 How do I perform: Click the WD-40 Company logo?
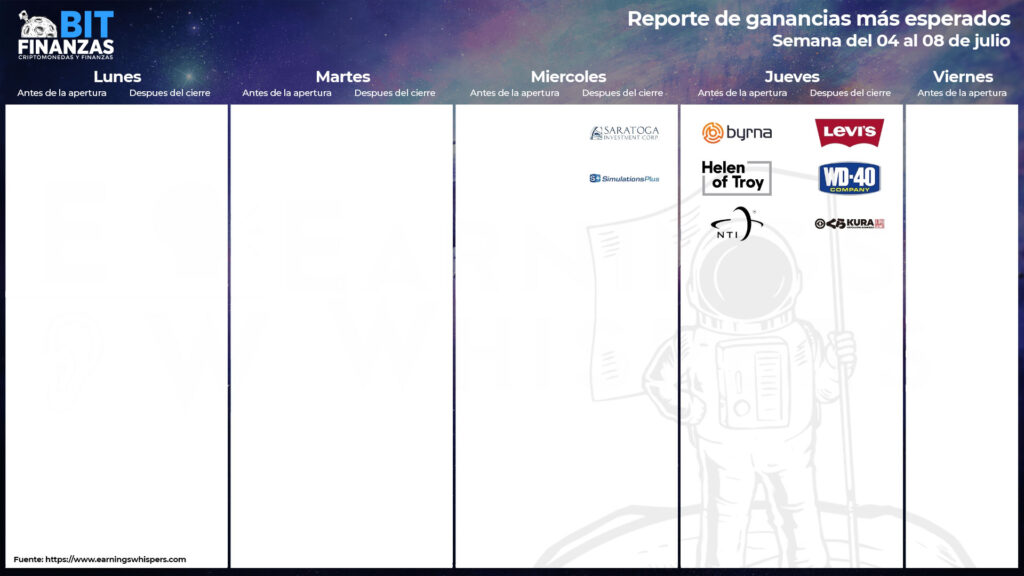point(849,178)
